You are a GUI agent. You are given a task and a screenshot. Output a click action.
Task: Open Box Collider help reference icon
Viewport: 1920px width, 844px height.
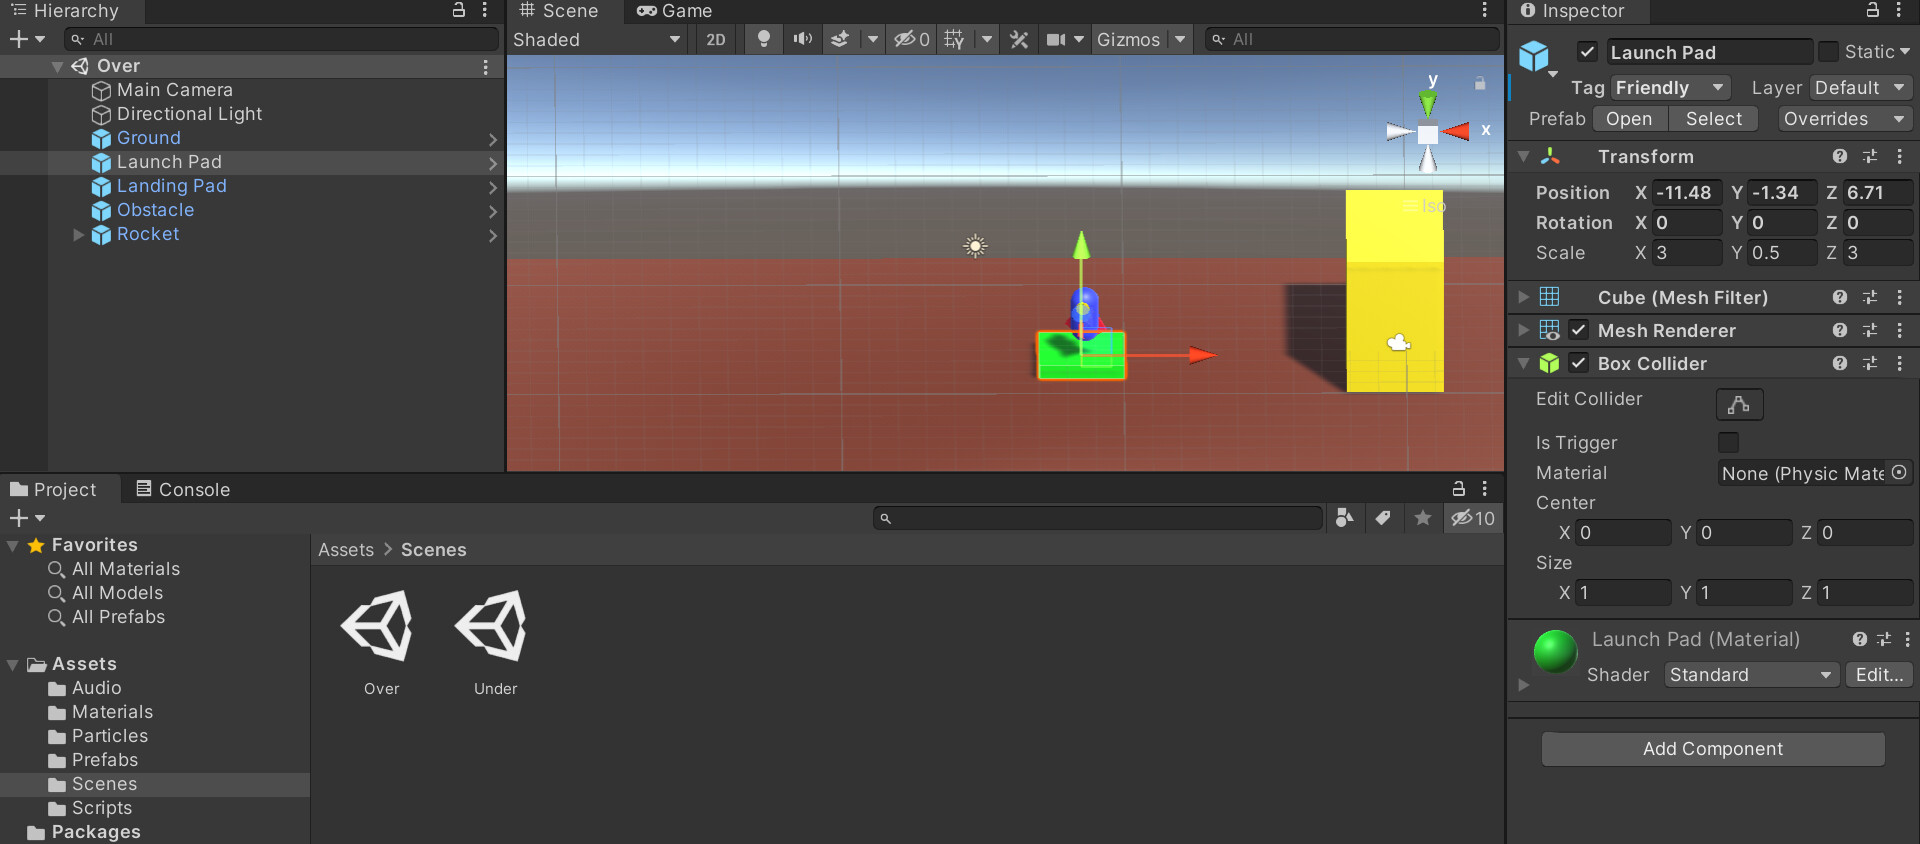click(1839, 364)
